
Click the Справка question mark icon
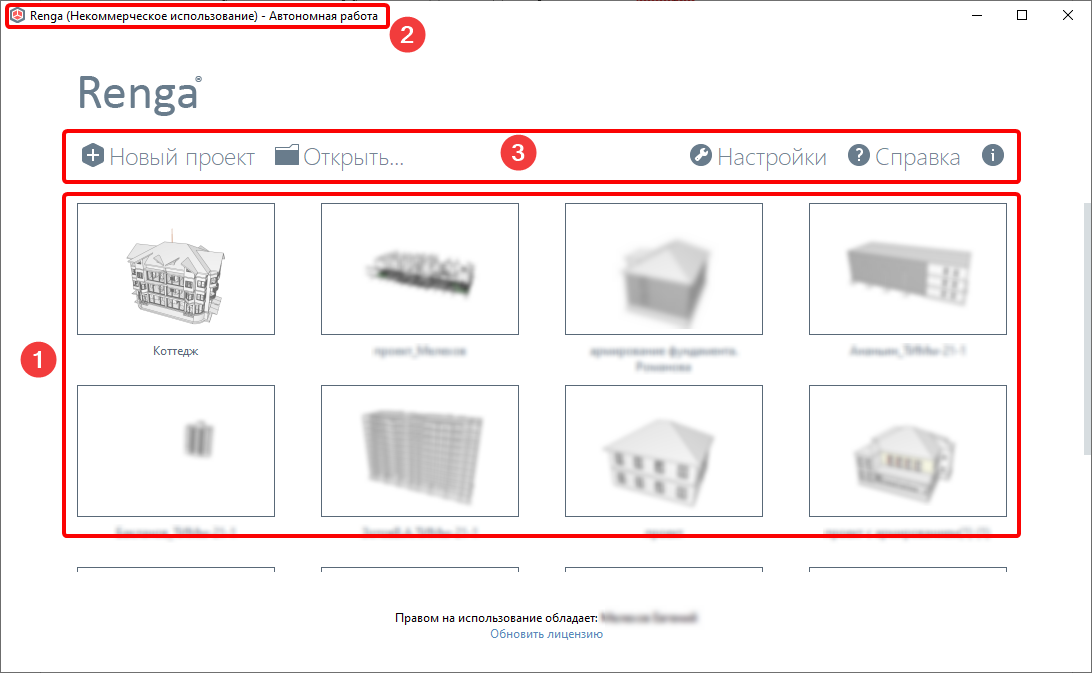pos(859,155)
